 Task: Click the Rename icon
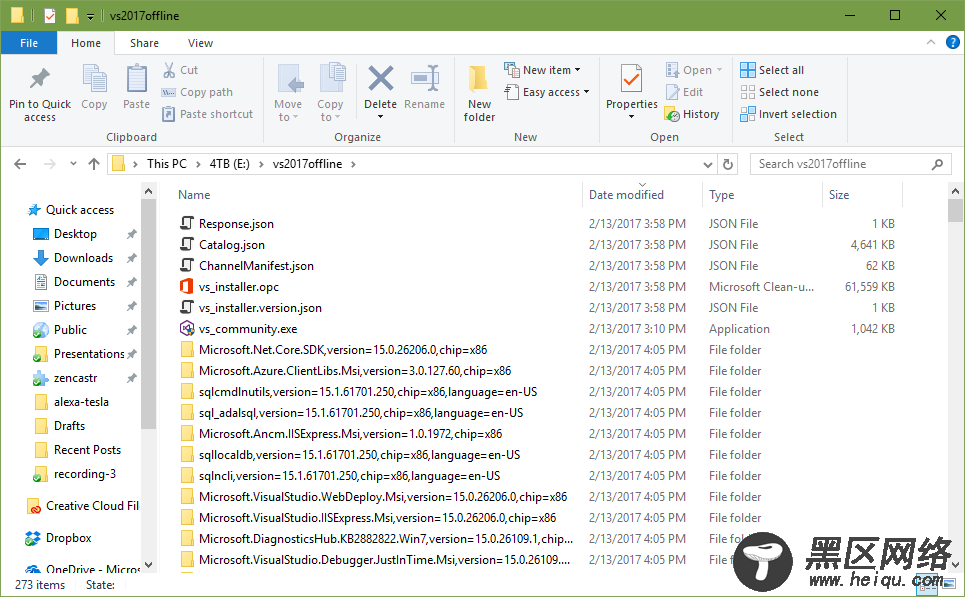[x=425, y=79]
